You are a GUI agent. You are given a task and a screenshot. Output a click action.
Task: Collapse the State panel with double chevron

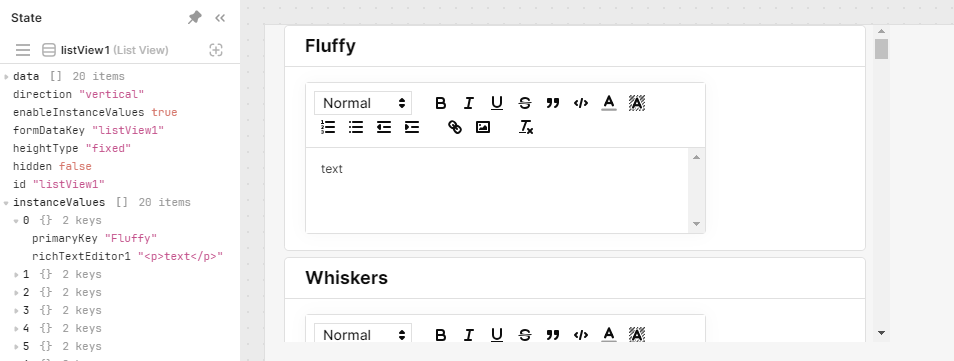click(220, 18)
